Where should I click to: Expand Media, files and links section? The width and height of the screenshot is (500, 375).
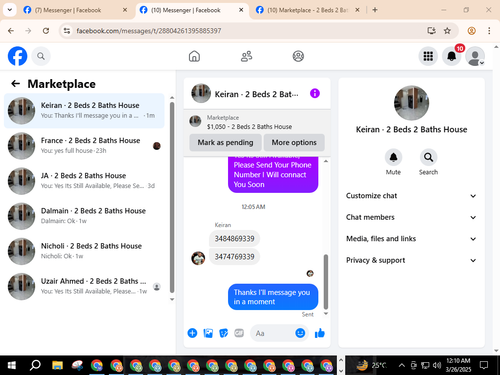point(411,239)
